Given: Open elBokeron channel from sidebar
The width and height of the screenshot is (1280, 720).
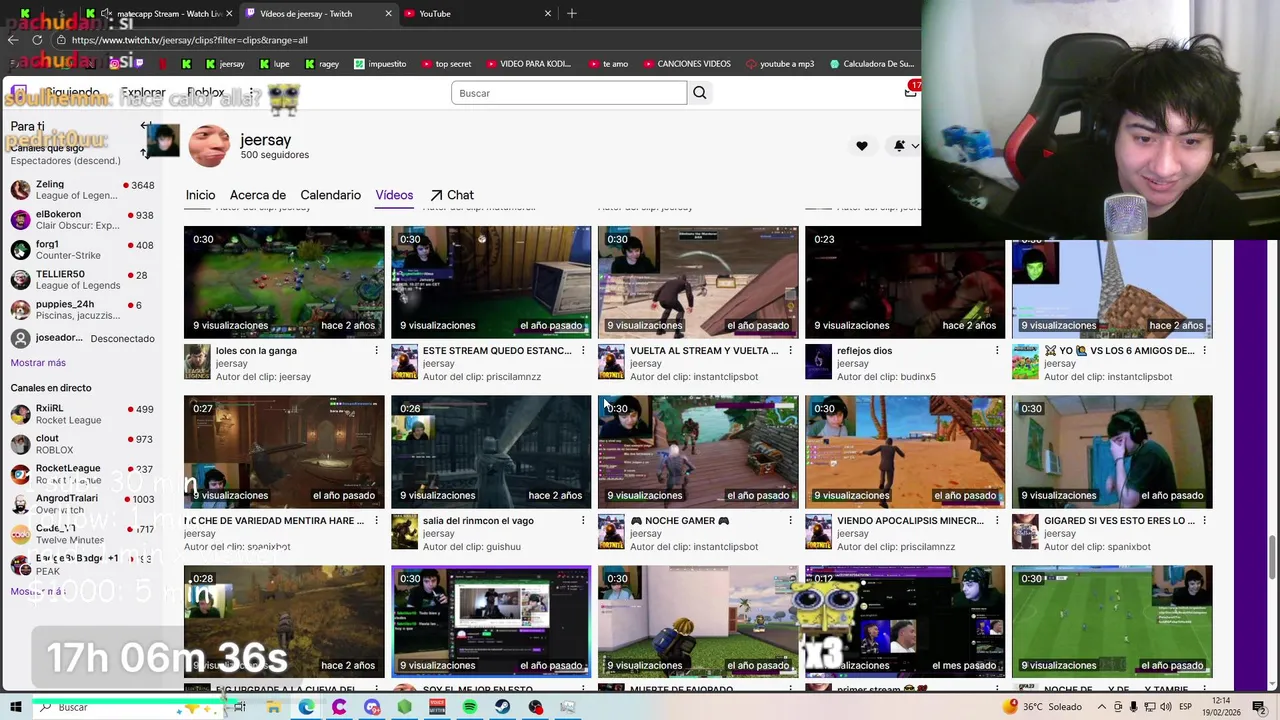Looking at the screenshot, I should pos(82,220).
